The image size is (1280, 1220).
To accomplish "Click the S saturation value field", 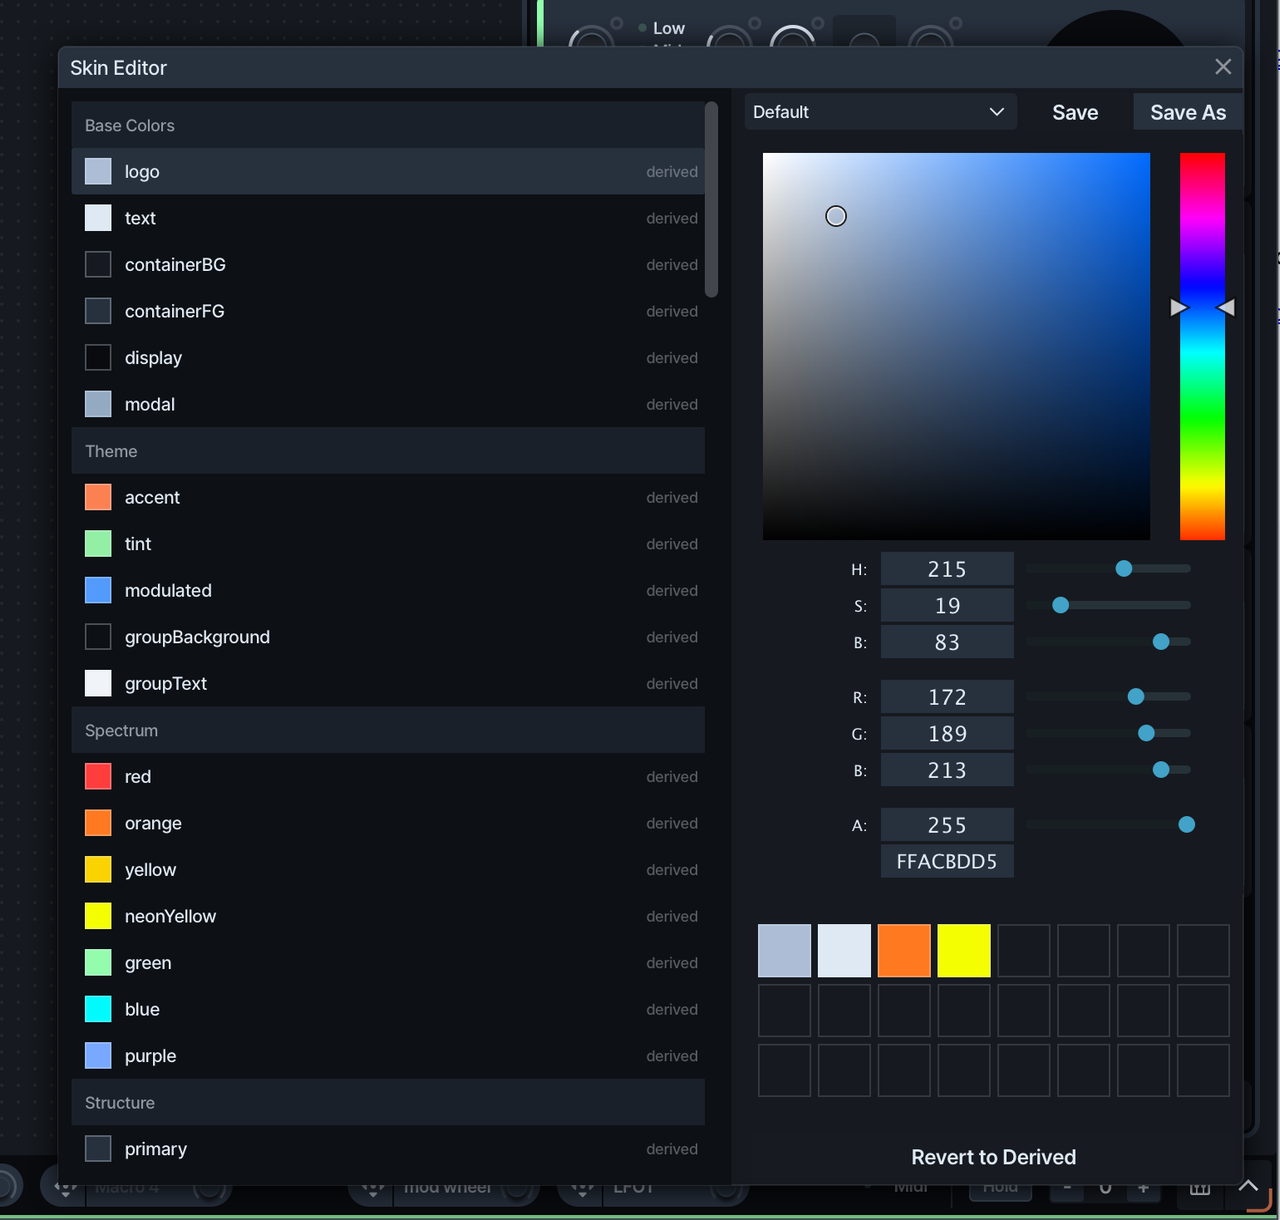I will [x=947, y=605].
